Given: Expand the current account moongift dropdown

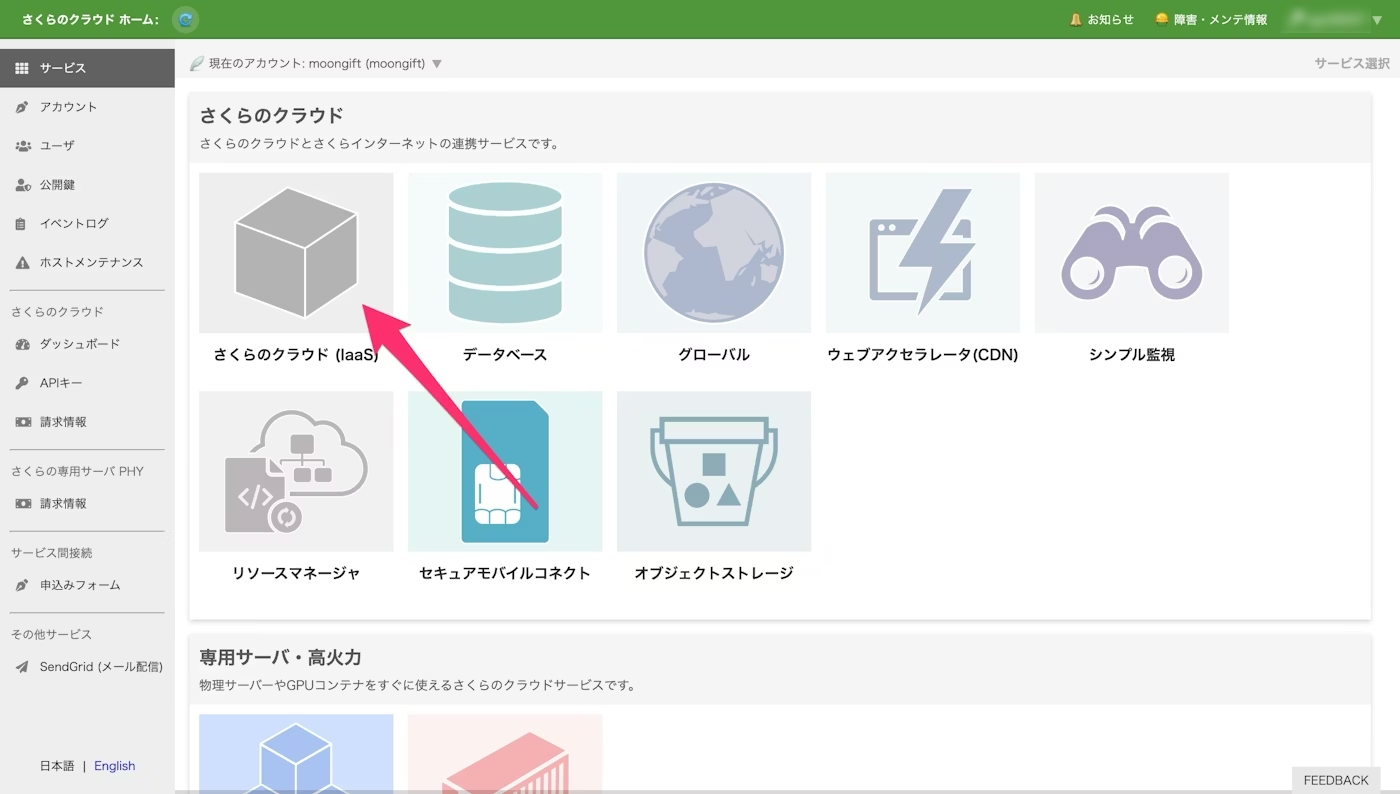Looking at the screenshot, I should pyautogui.click(x=436, y=64).
